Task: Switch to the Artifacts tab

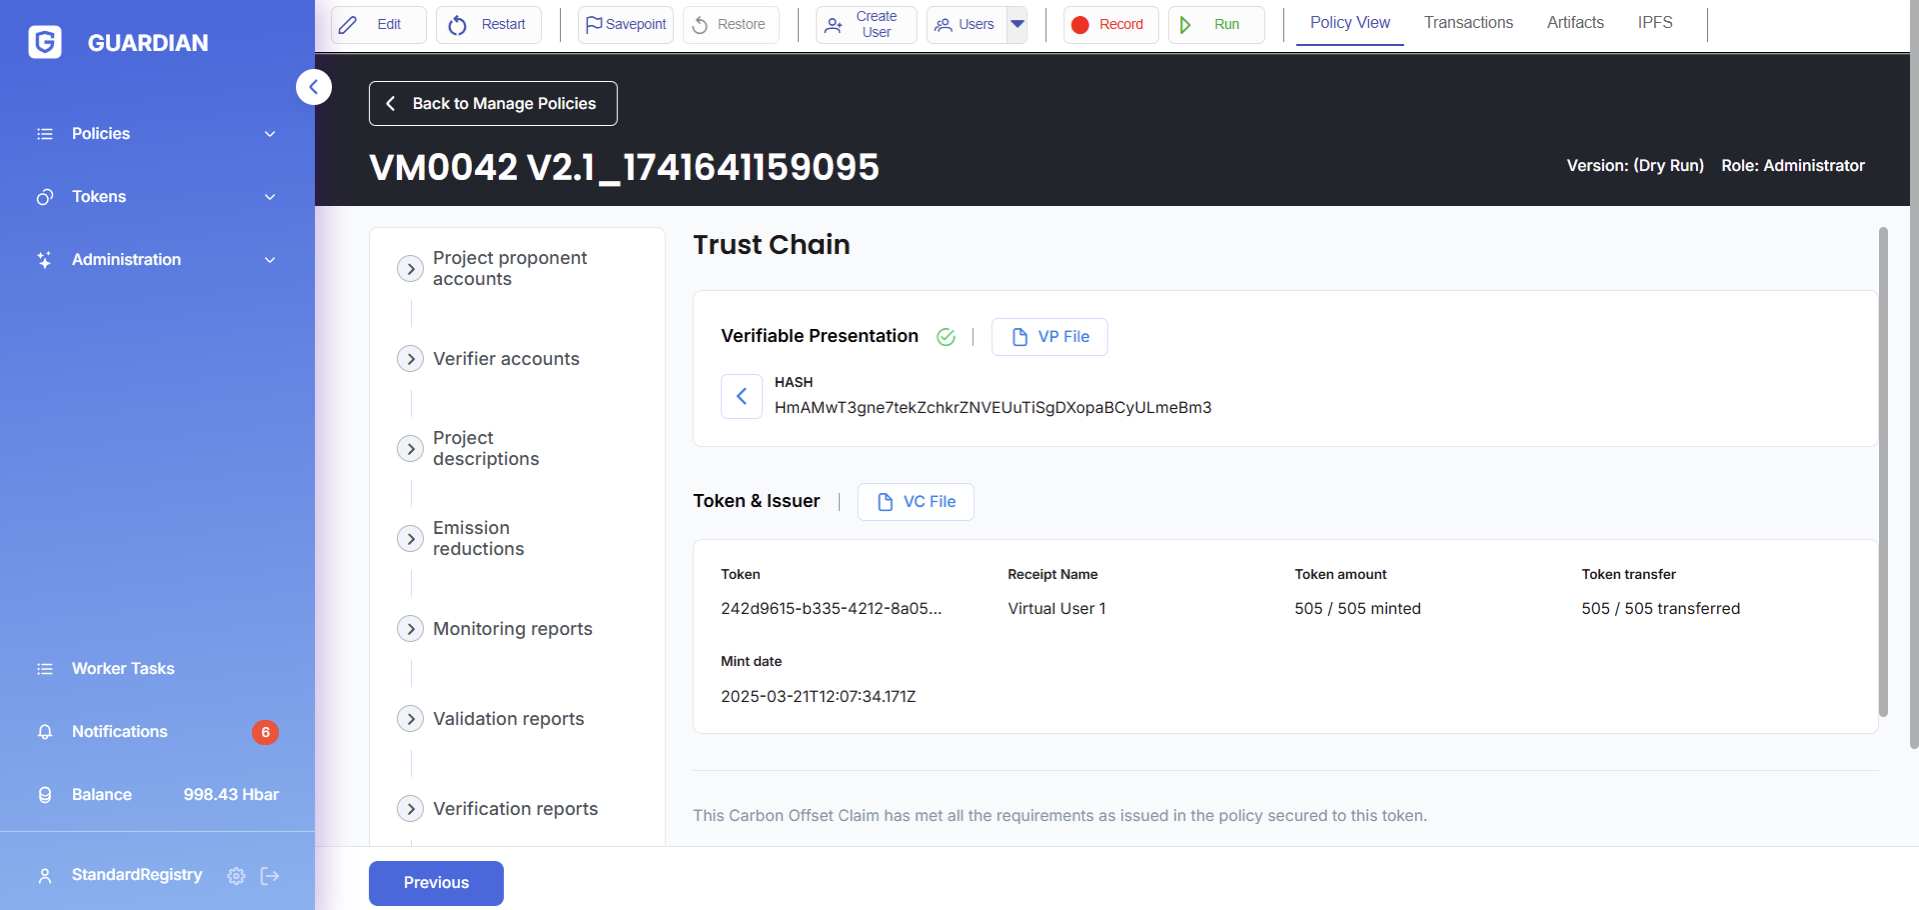Action: tap(1574, 23)
